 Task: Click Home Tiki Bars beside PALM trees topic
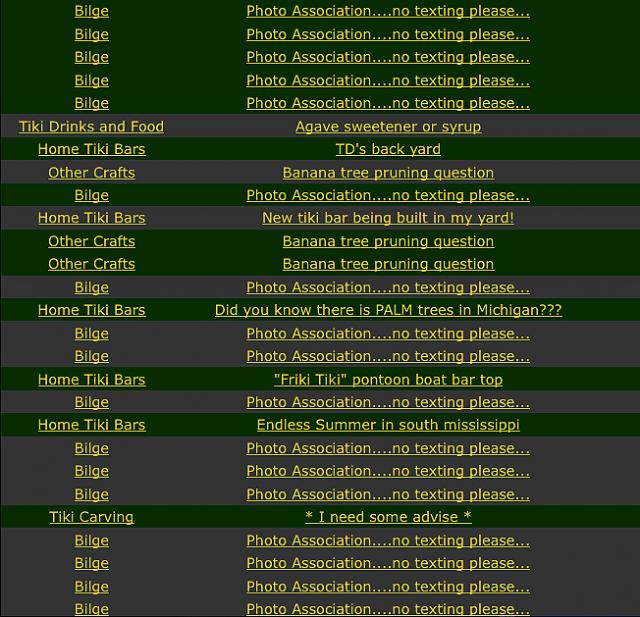pyautogui.click(x=91, y=310)
